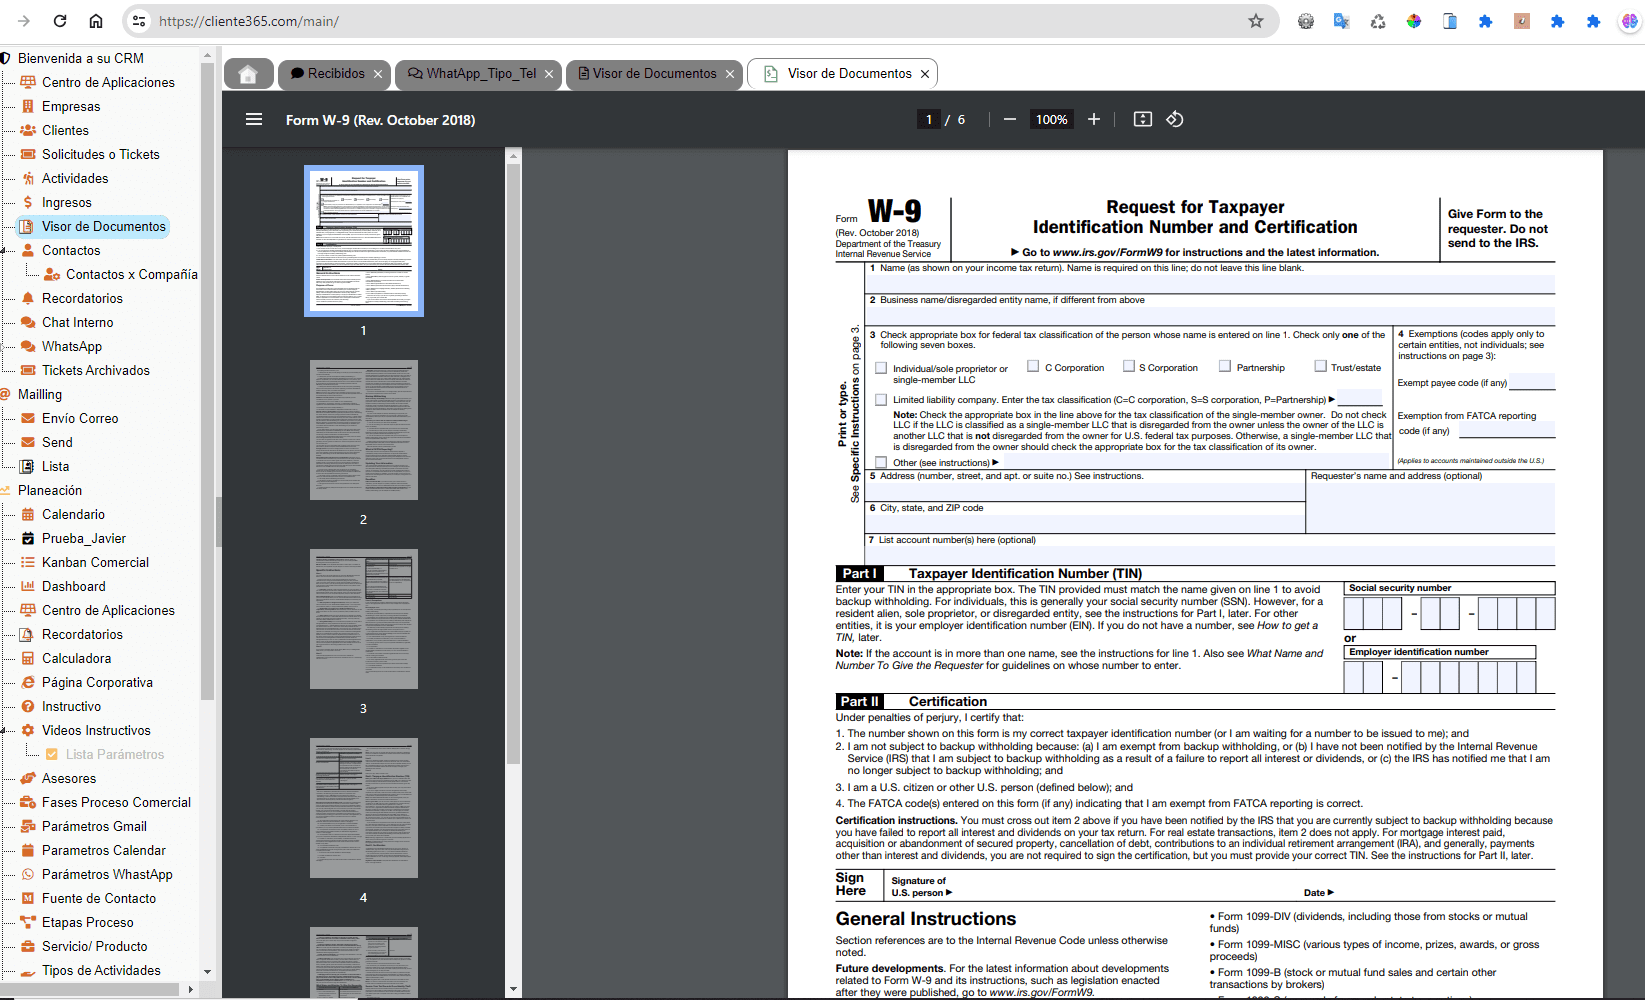Check the C Corporation box
This screenshot has width=1645, height=1000.
tap(1033, 366)
